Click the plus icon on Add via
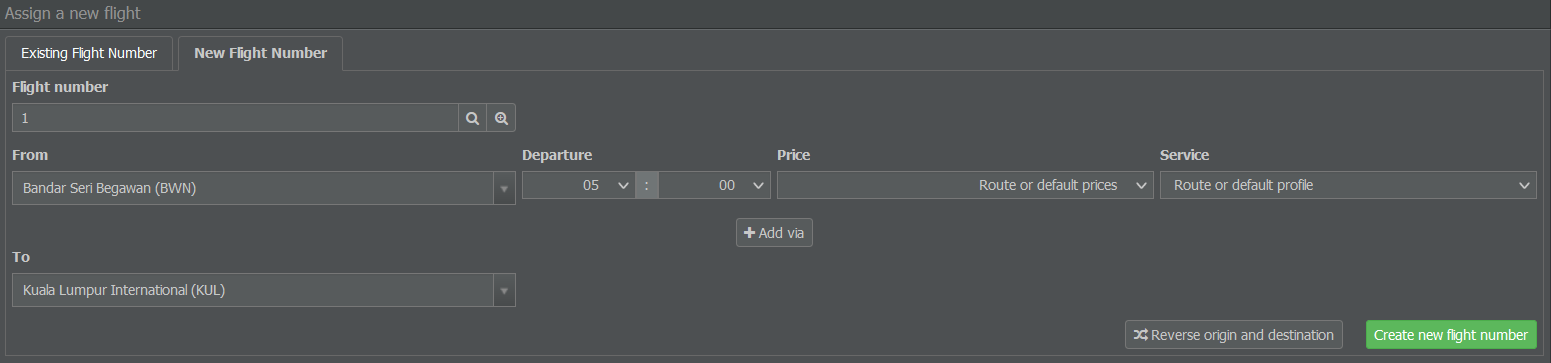1551x363 pixels. coord(749,233)
